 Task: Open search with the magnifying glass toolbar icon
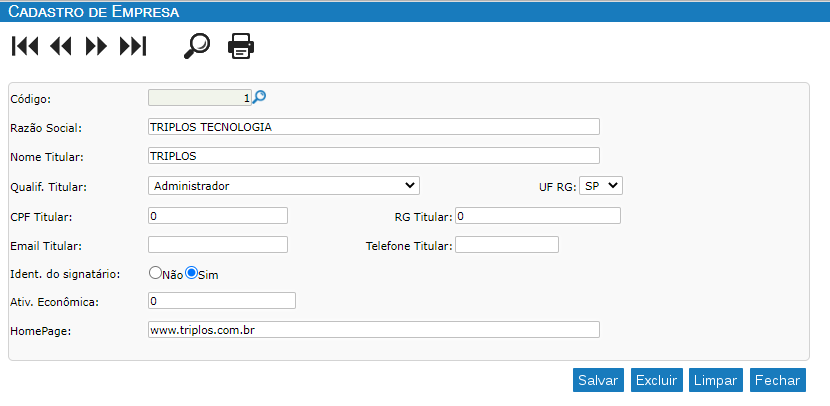[x=197, y=46]
